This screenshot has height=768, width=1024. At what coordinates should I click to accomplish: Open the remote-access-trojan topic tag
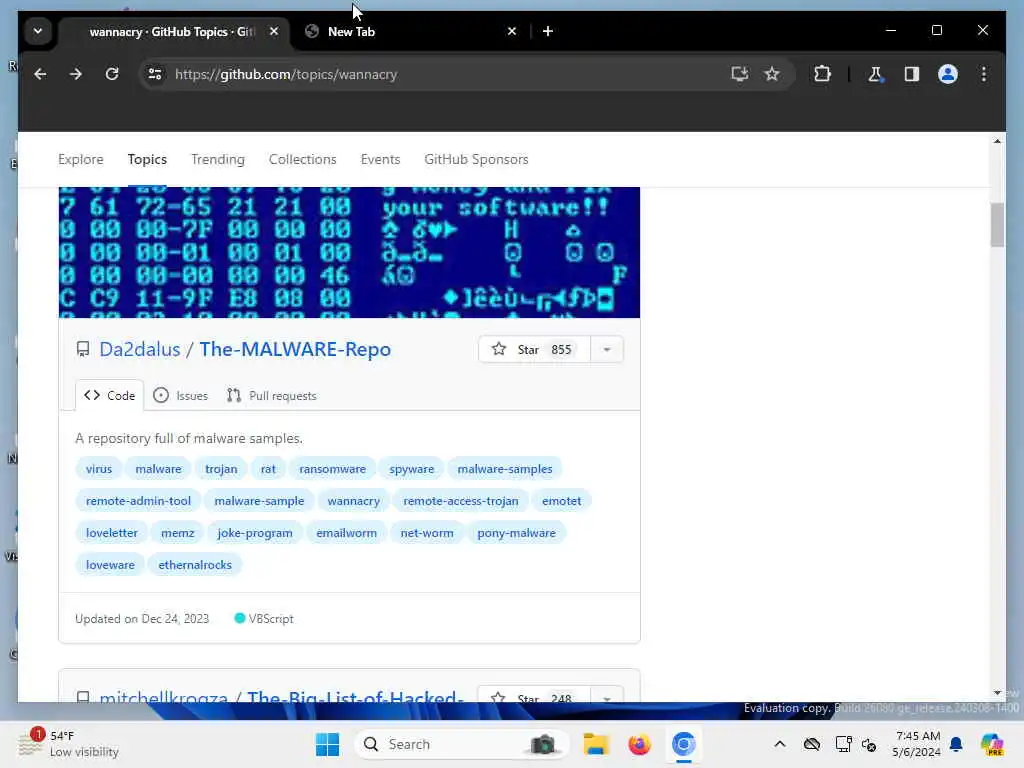point(460,501)
